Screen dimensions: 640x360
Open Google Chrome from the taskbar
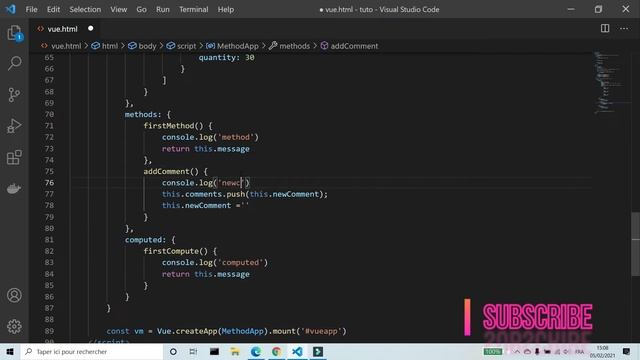click(277, 351)
